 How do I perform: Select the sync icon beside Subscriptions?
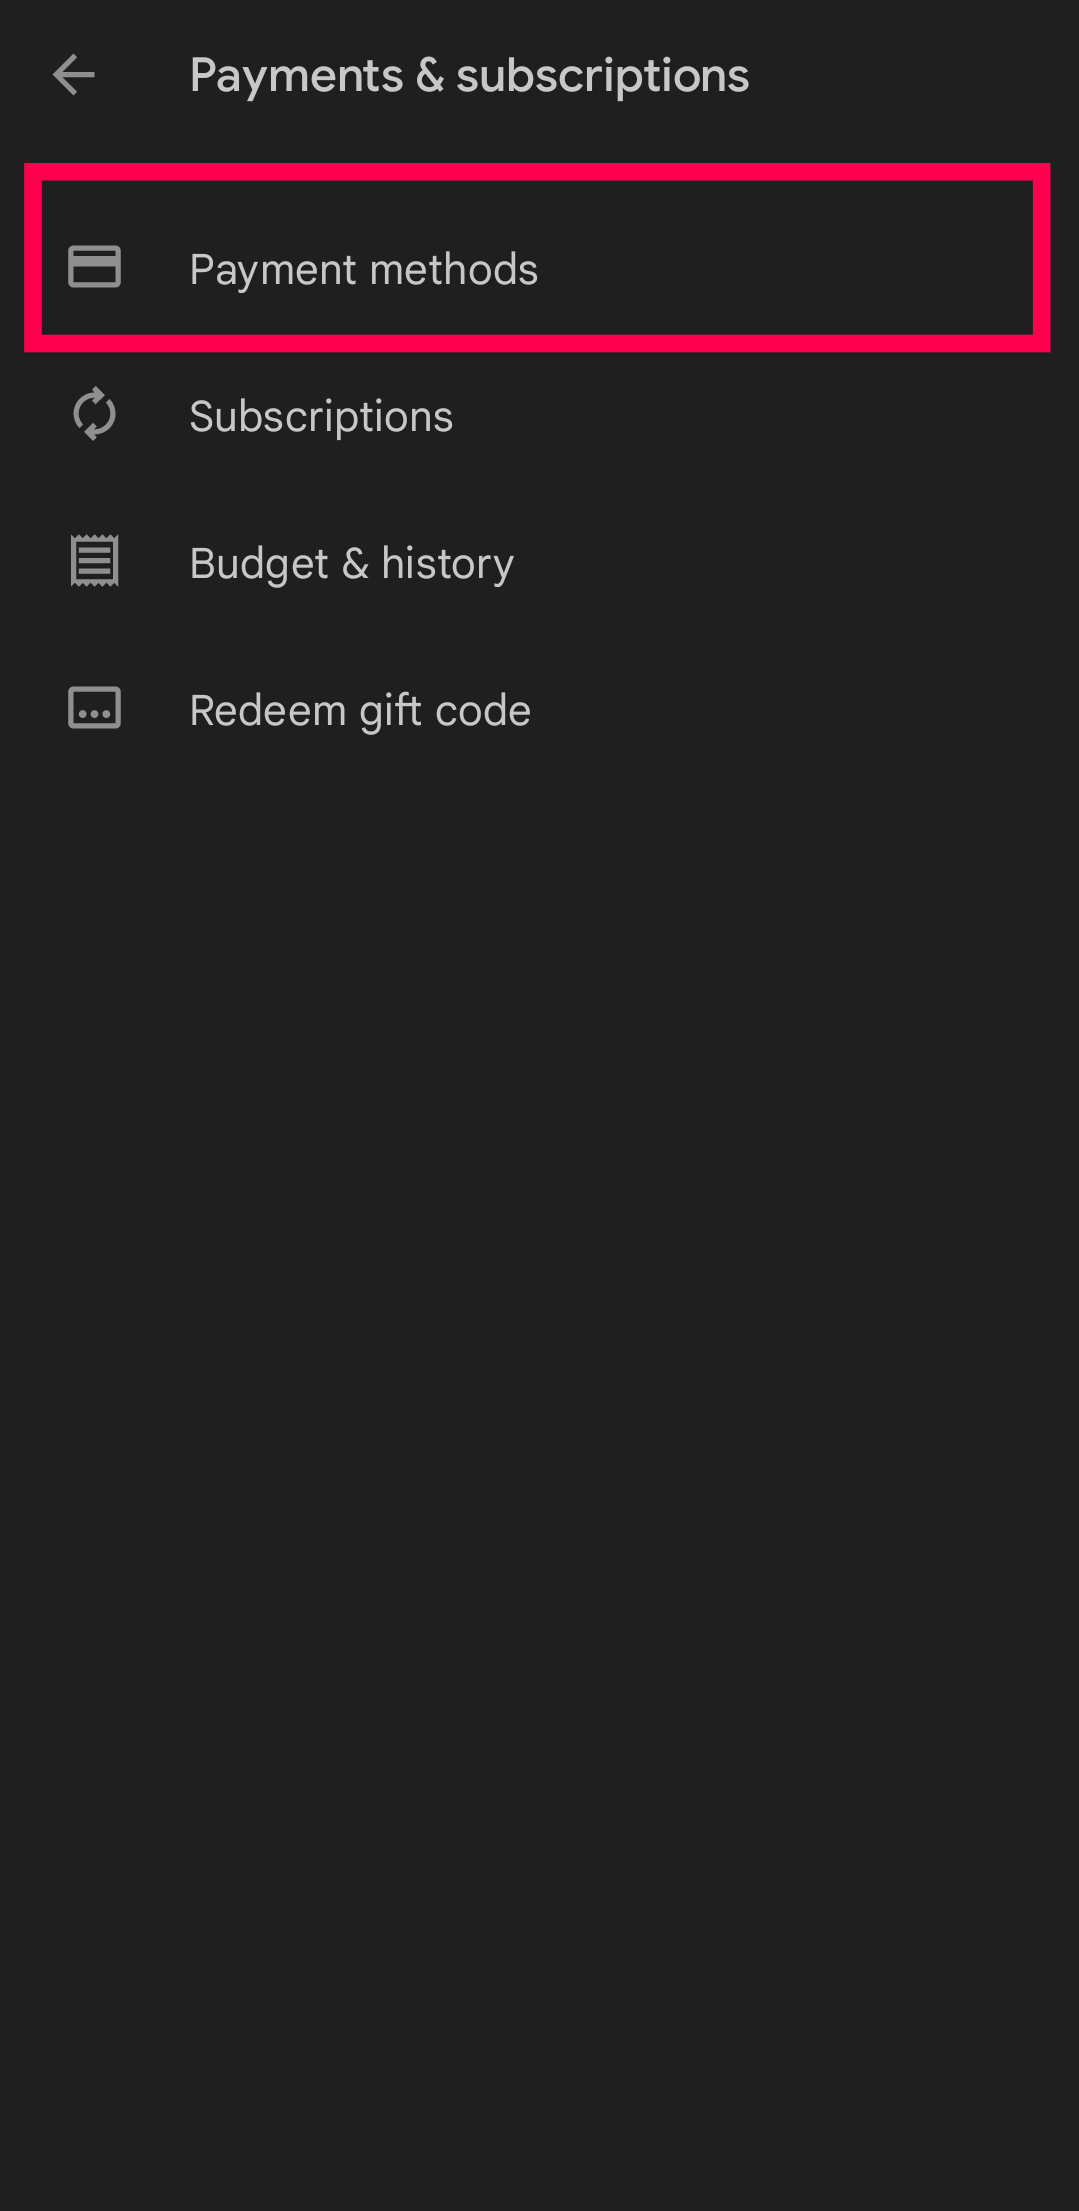94,414
